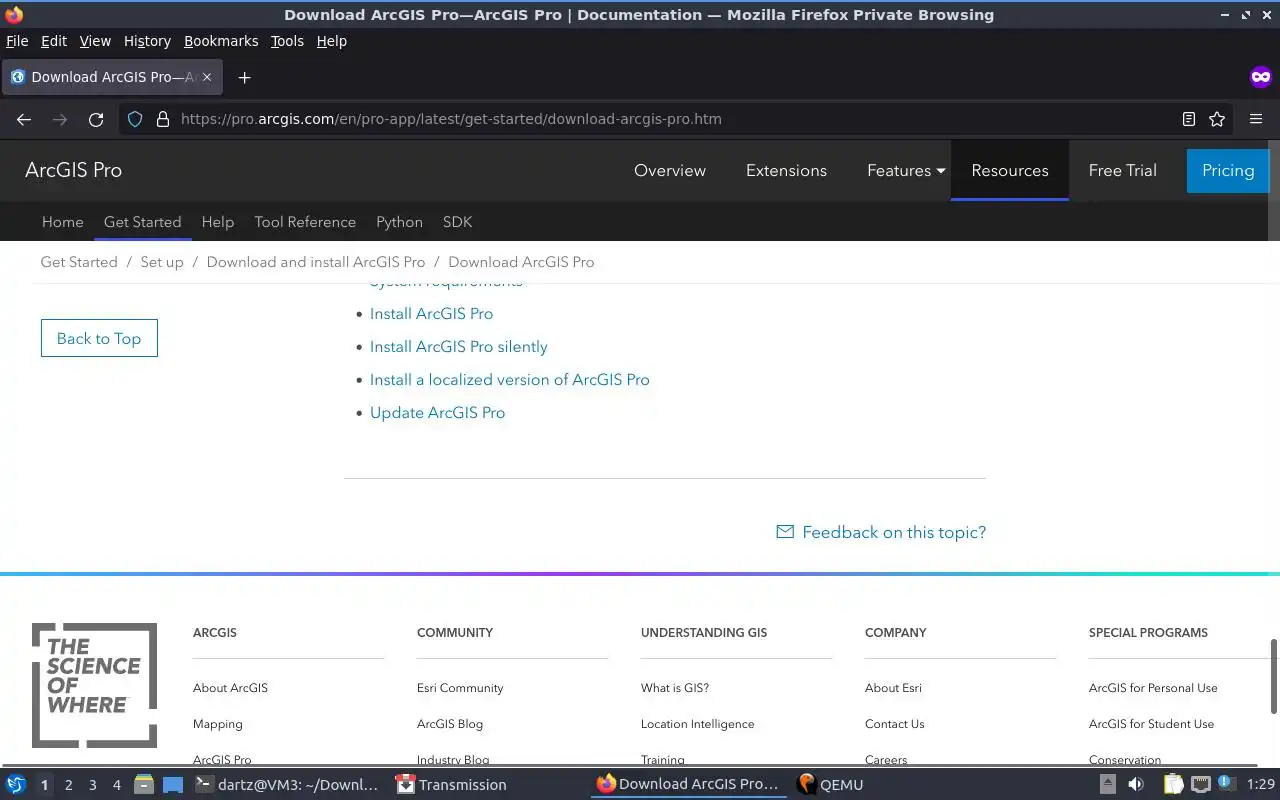Go to the Home documentation tab
Image resolution: width=1280 pixels, height=800 pixels.
[62, 222]
